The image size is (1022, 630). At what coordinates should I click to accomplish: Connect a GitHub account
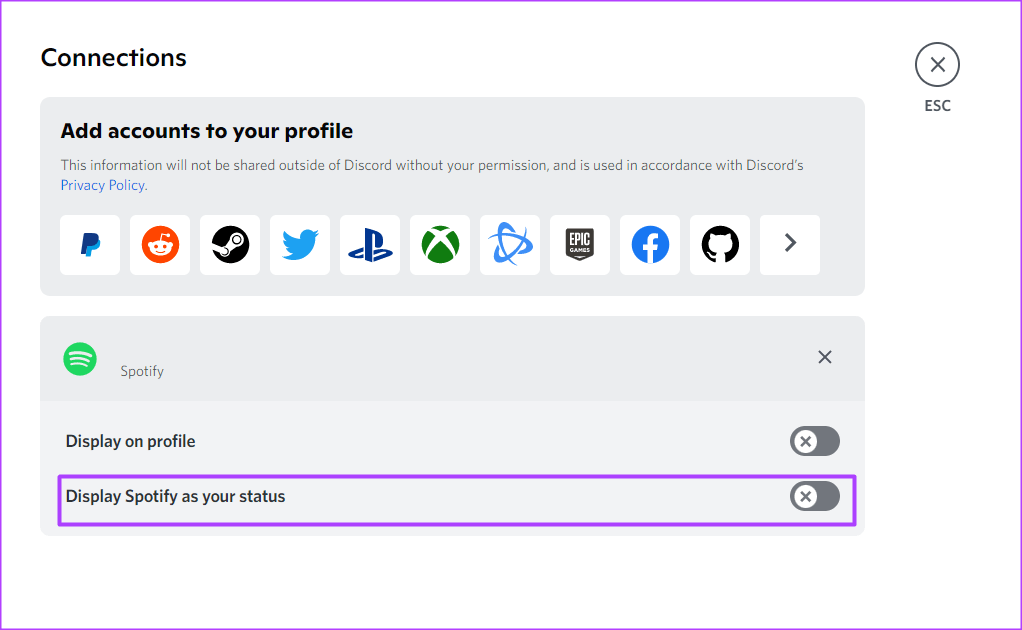point(720,245)
